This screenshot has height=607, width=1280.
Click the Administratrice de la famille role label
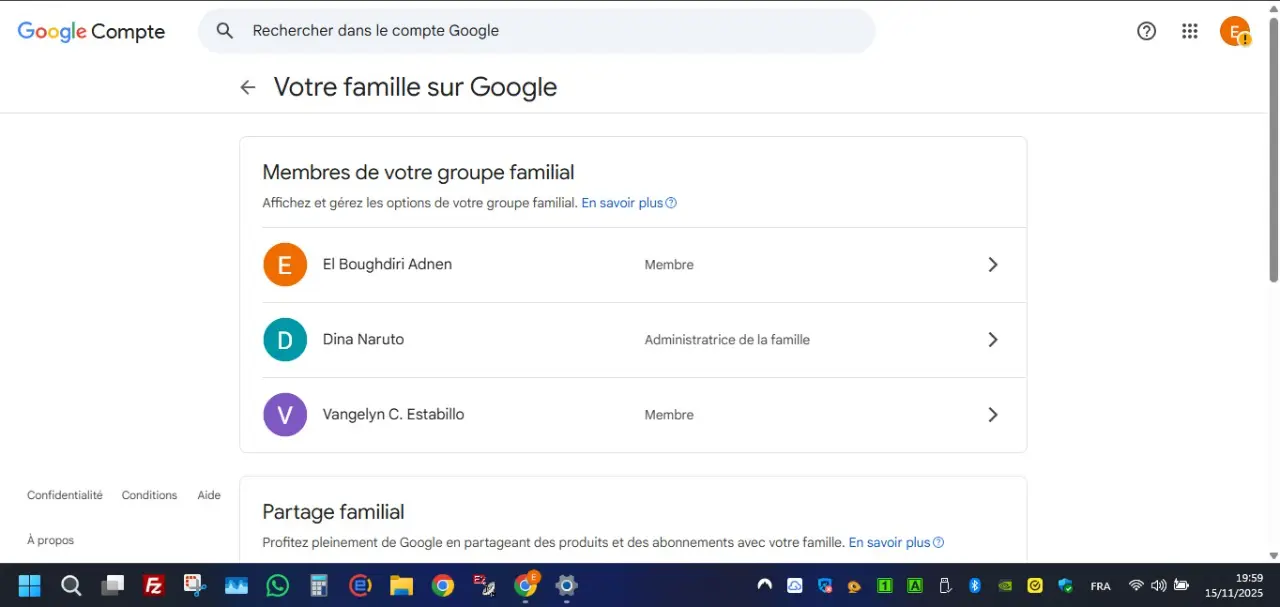[x=727, y=340]
